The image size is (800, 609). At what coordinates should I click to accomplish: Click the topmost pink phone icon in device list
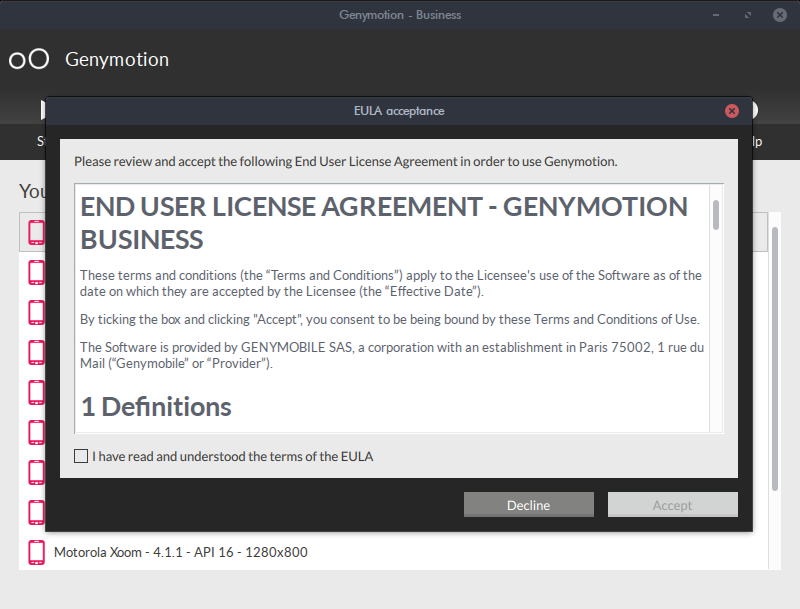tap(37, 232)
